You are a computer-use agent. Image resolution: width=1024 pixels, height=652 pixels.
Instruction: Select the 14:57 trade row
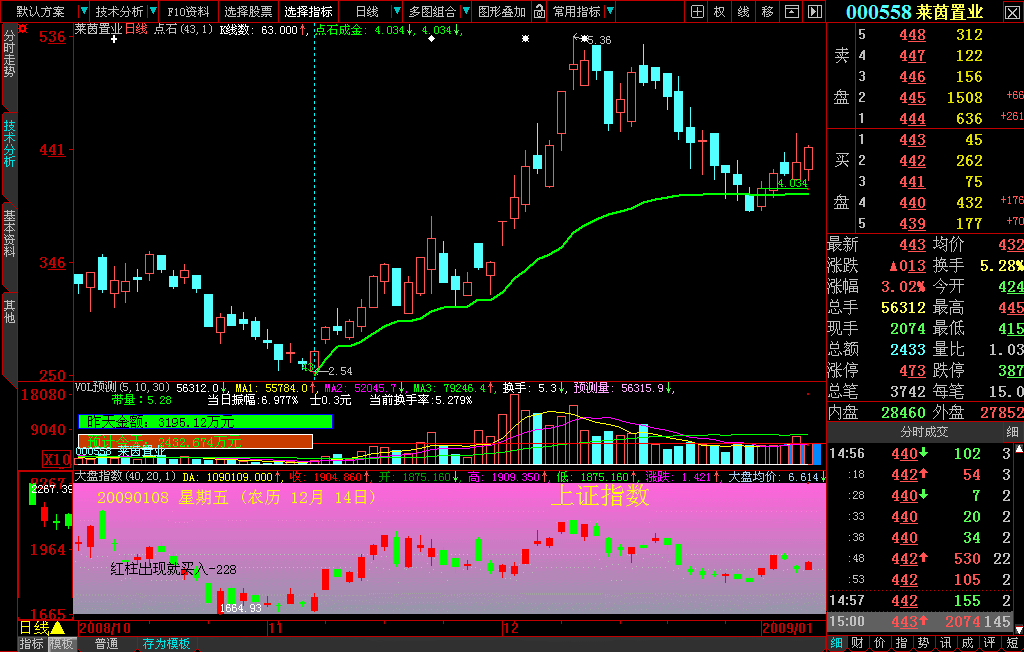920,600
